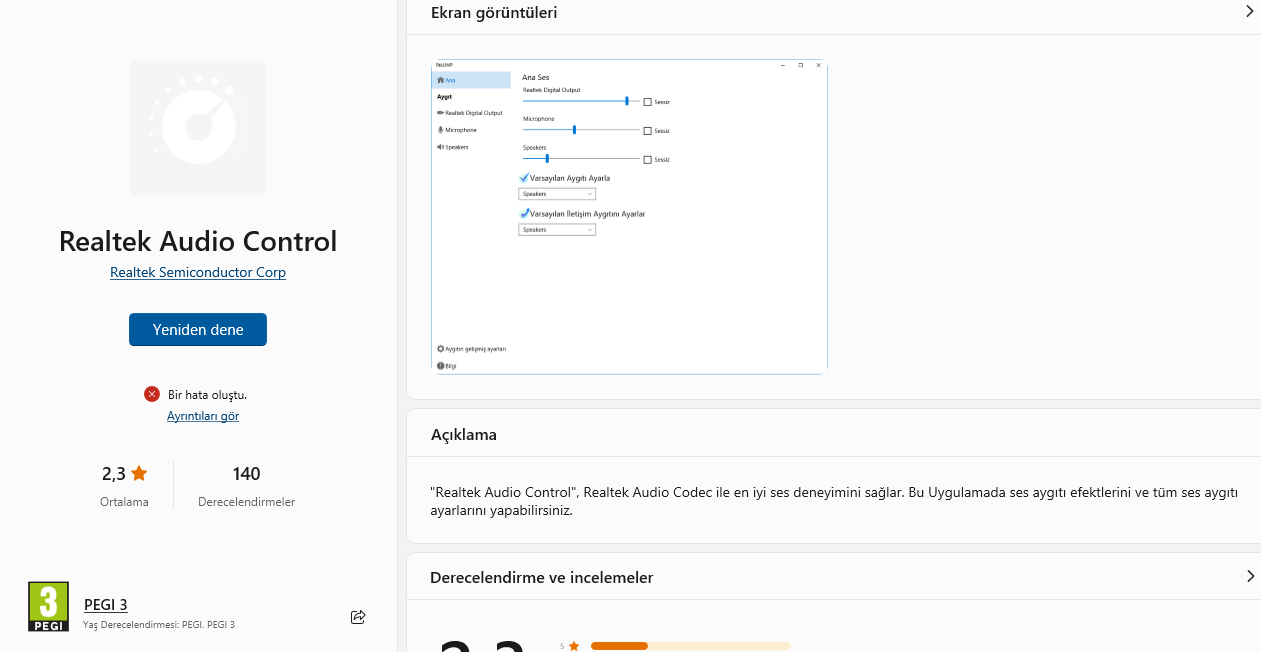Image resolution: width=1261 pixels, height=652 pixels.
Task: Expand the Ekran görüntüleri section chevron
Action: 1249,12
